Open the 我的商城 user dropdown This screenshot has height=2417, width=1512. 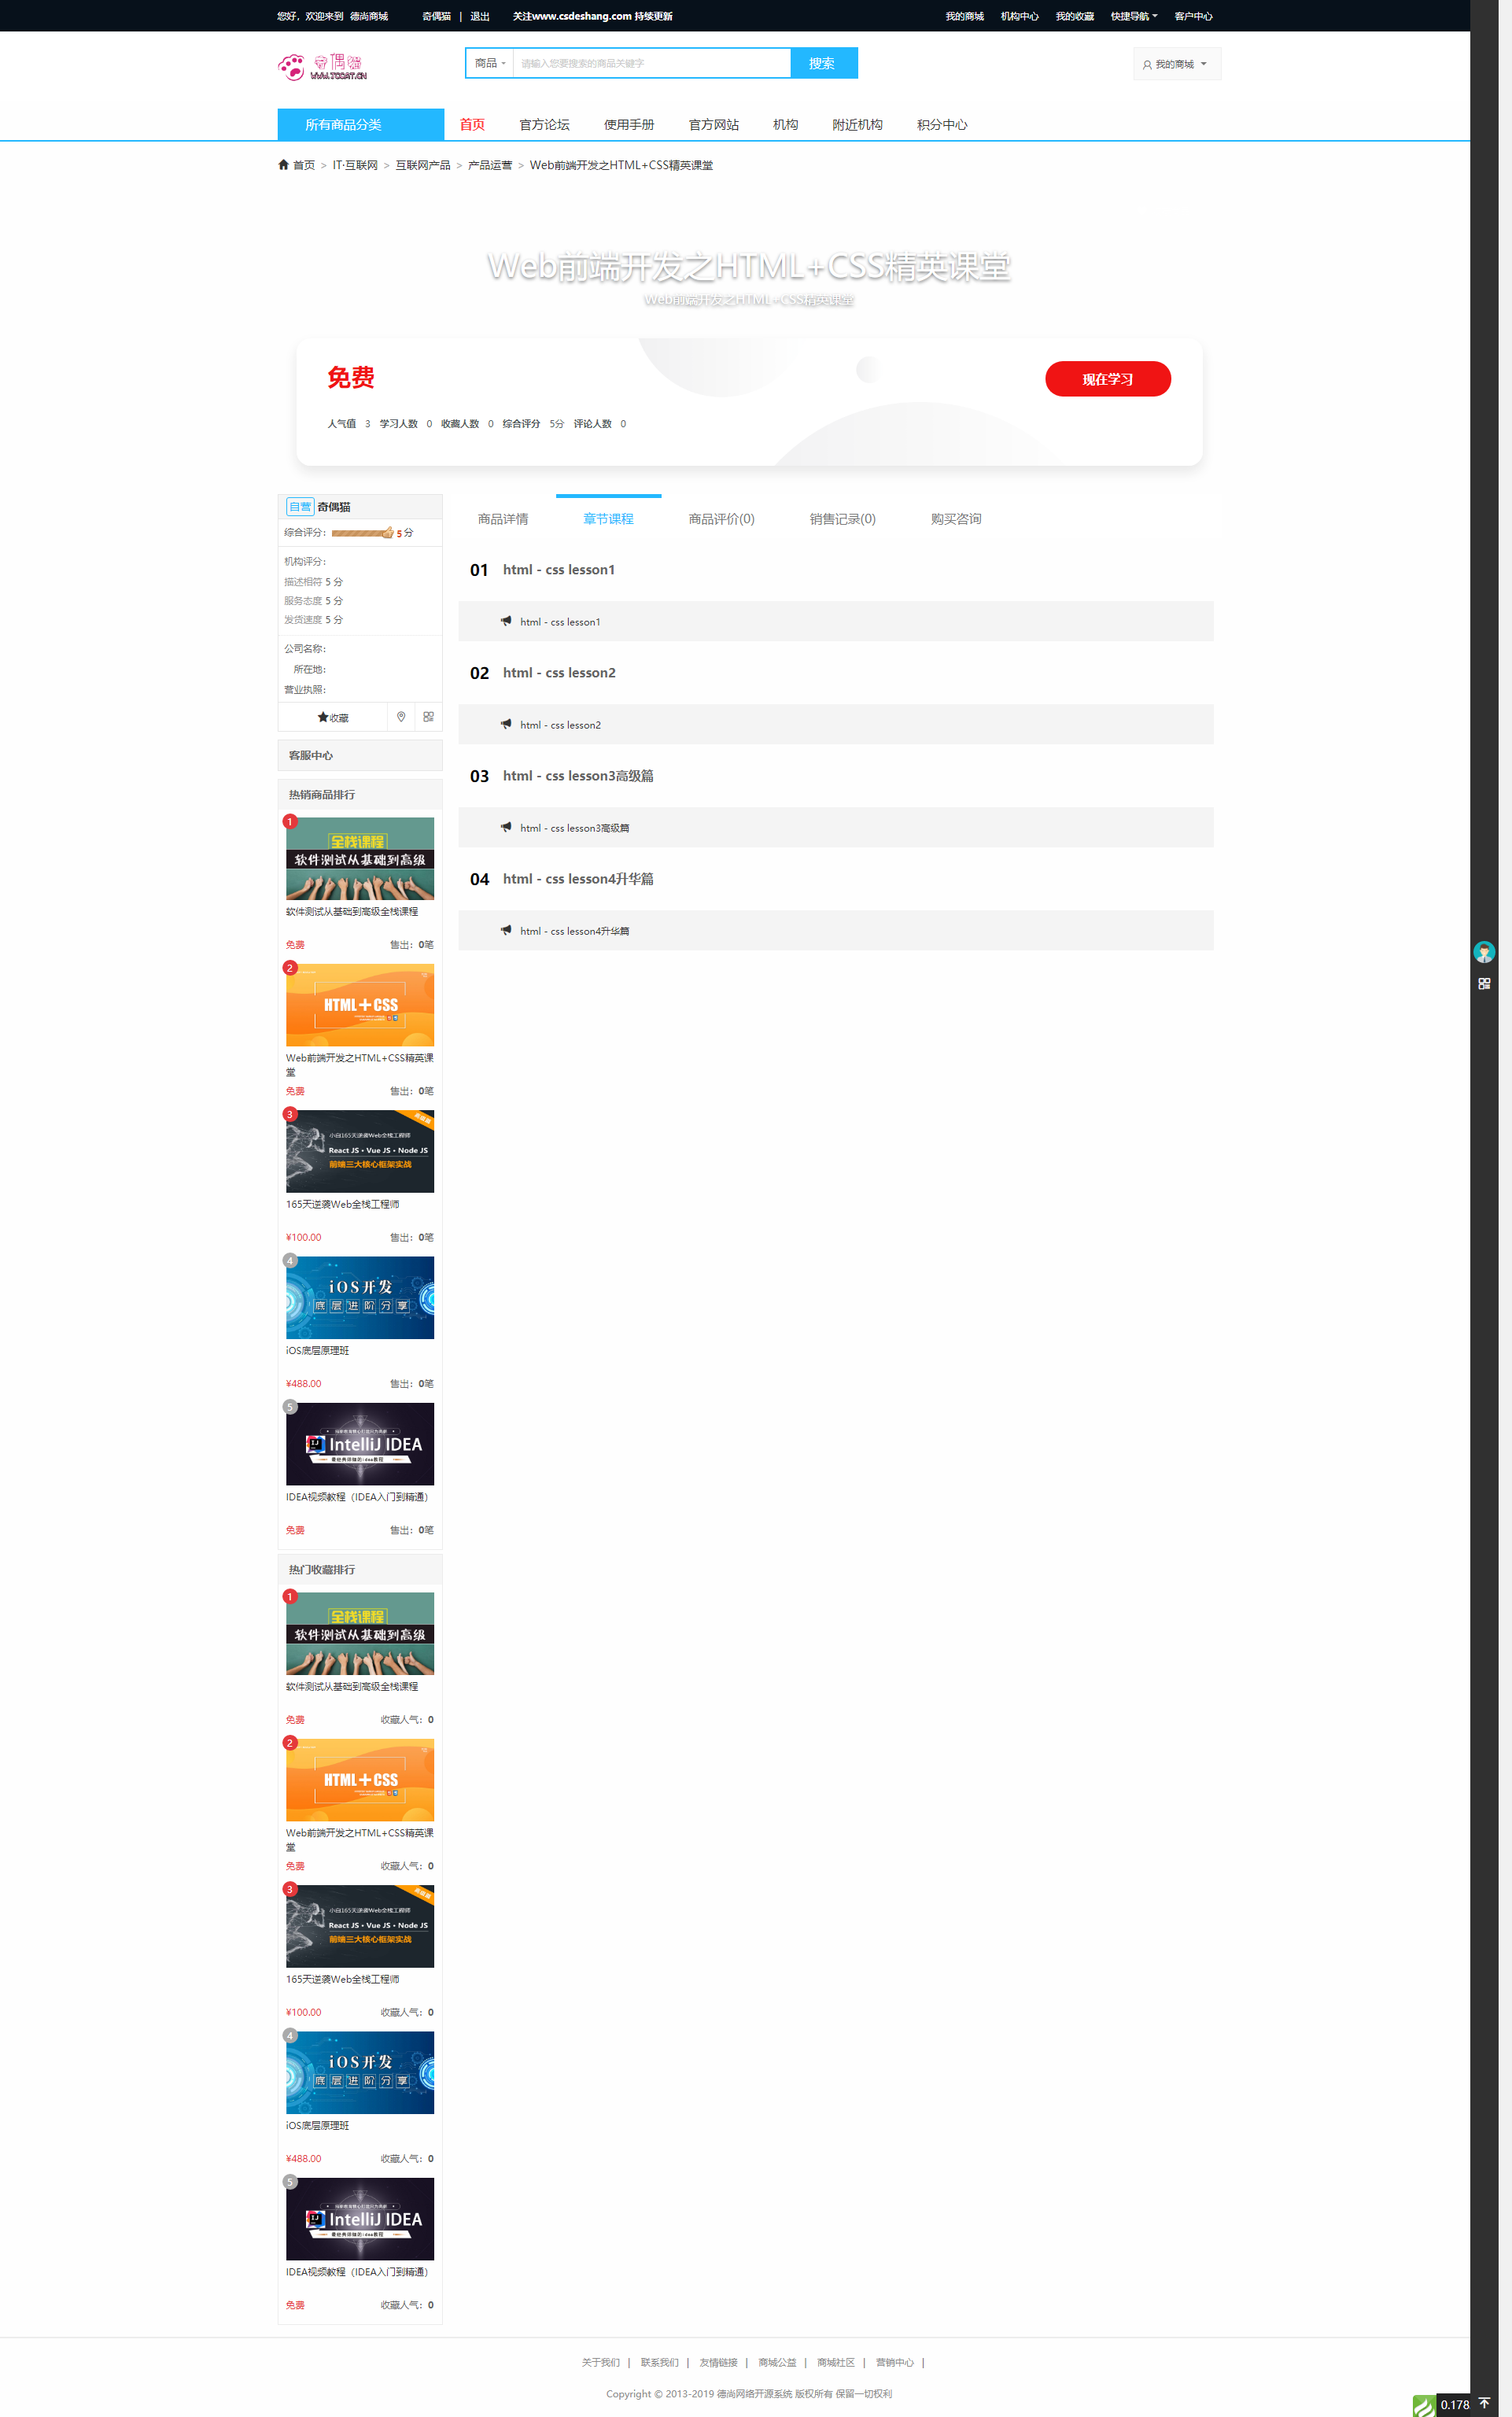(x=1176, y=64)
